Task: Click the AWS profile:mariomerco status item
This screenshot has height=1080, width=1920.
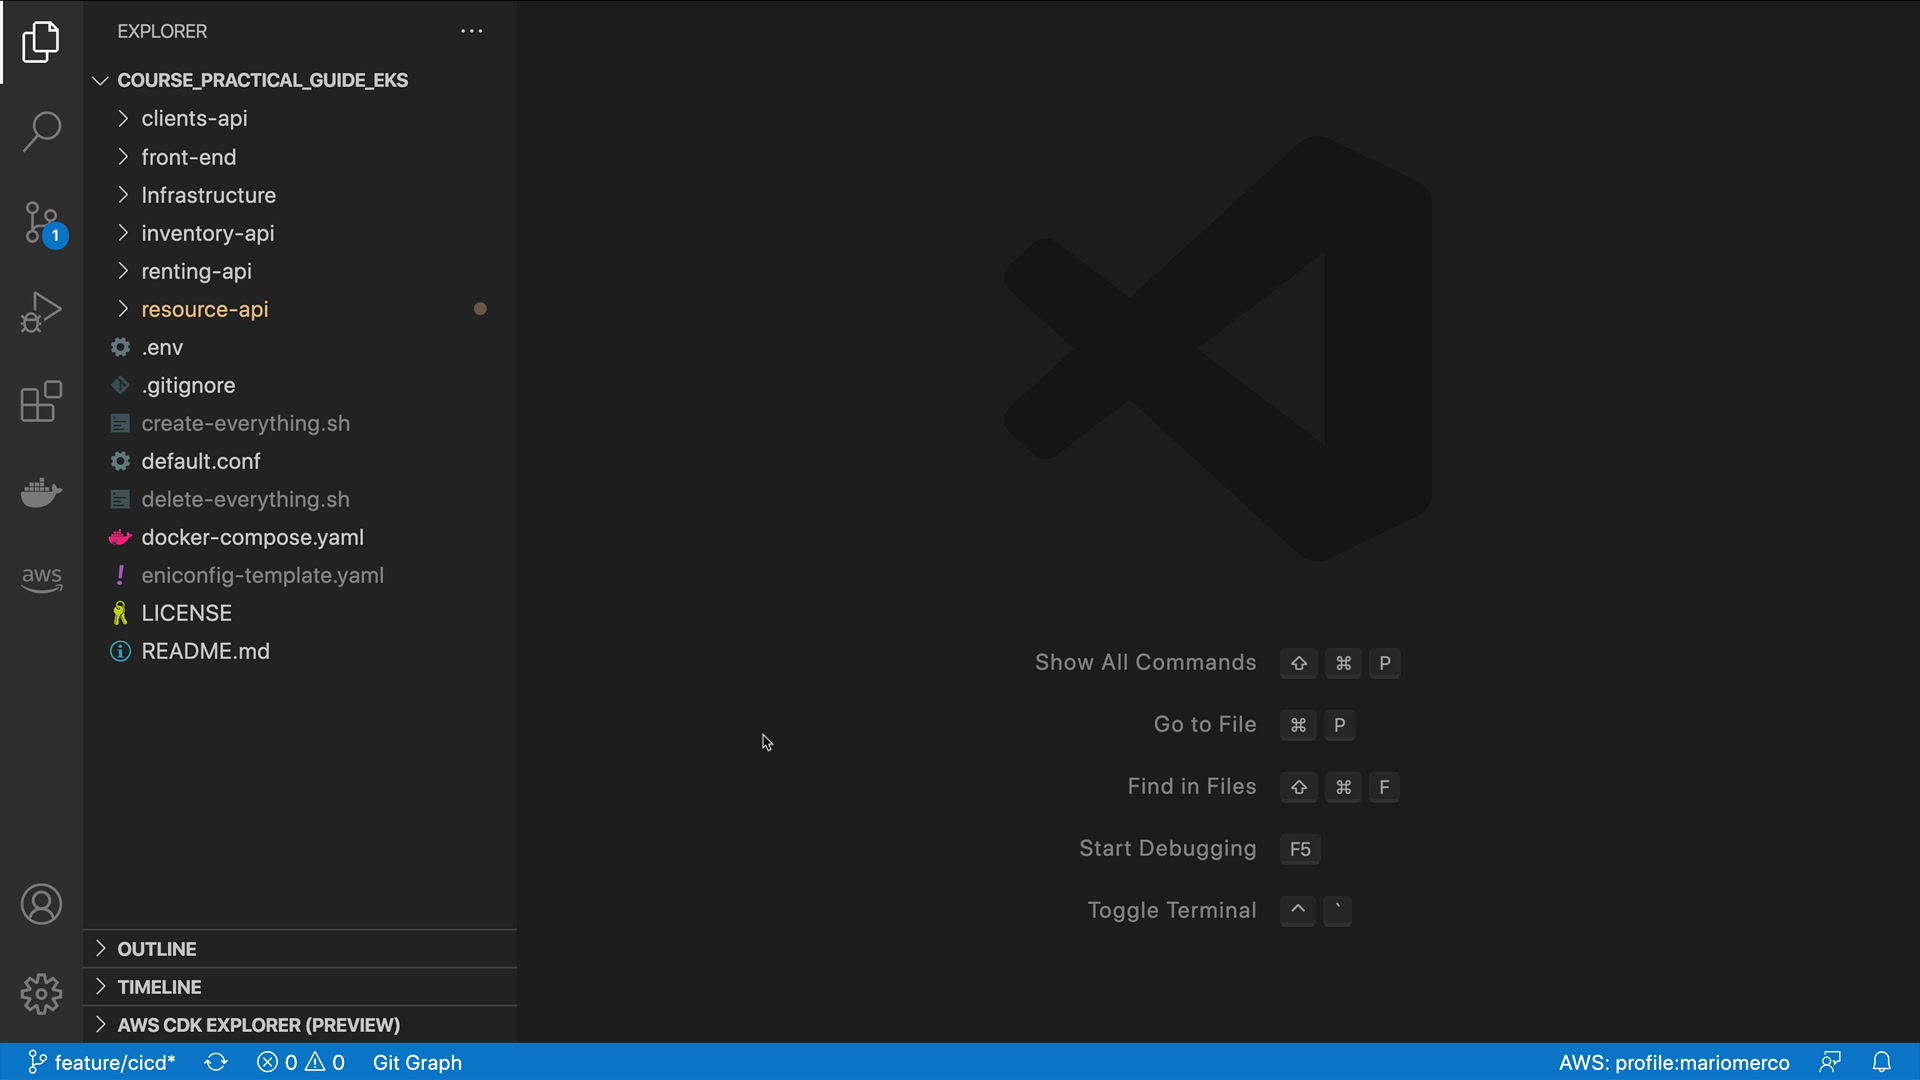Action: pos(1673,1062)
